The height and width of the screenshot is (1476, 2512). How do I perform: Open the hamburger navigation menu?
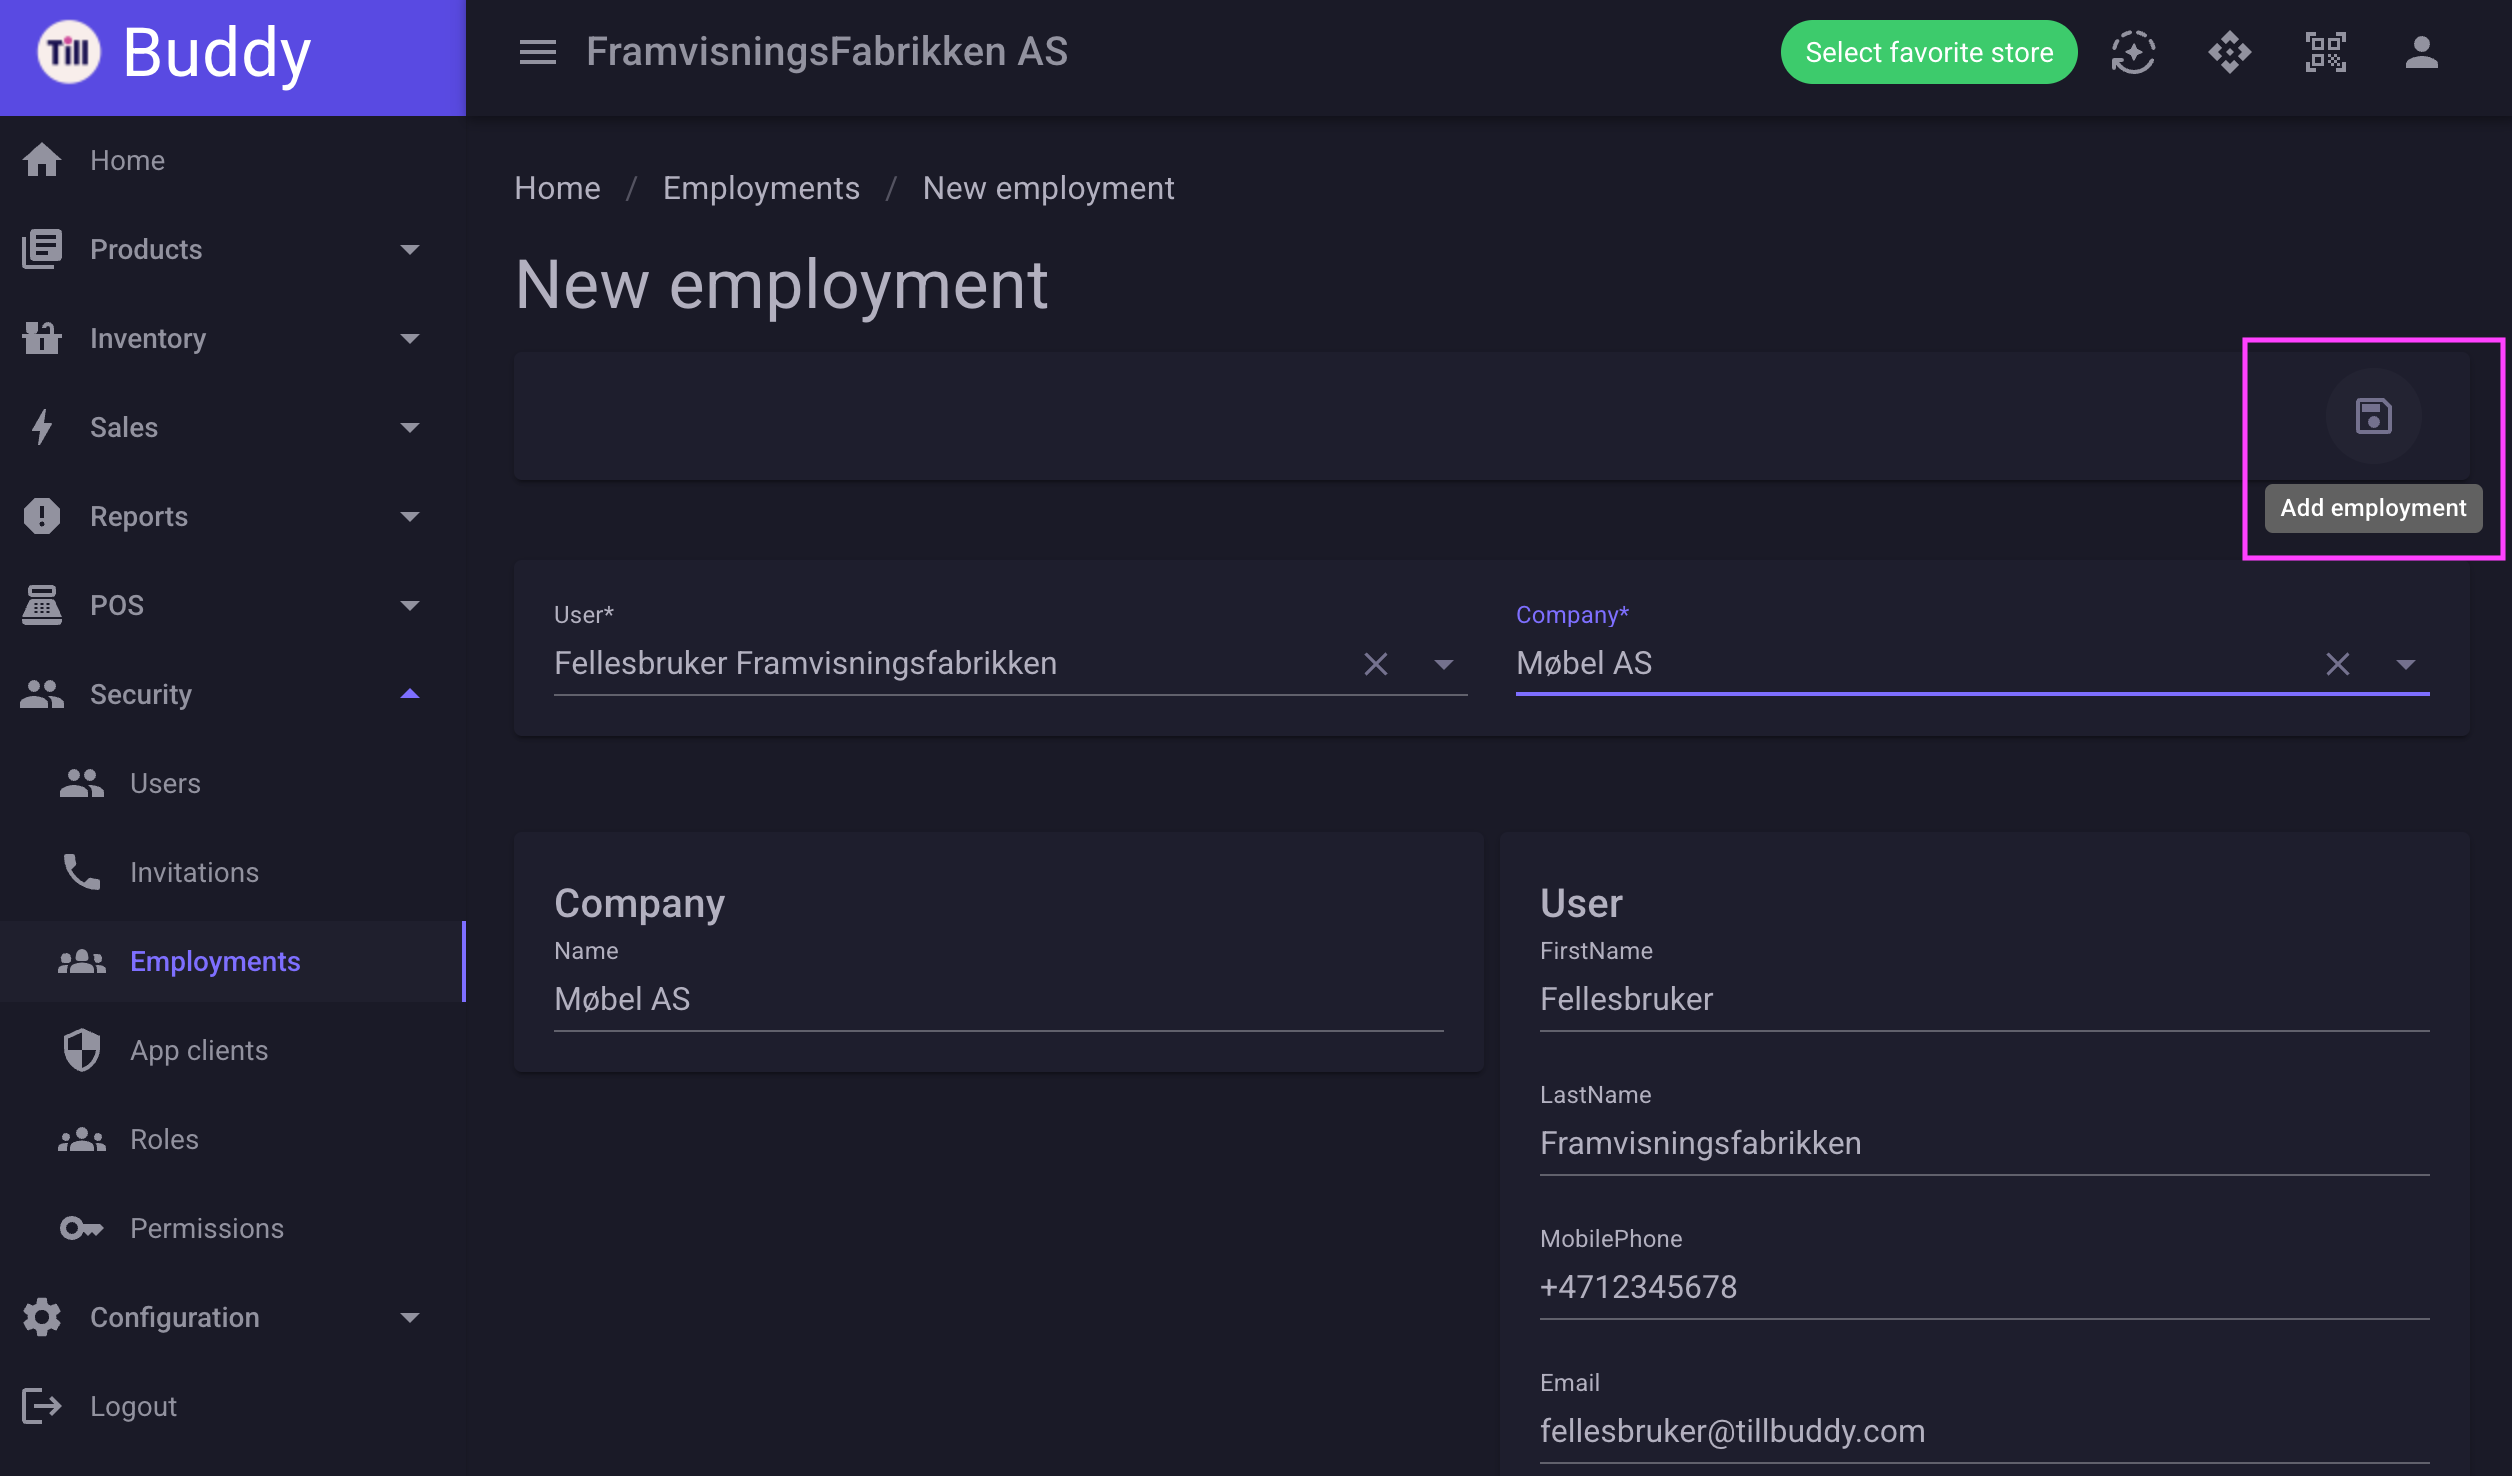click(537, 52)
